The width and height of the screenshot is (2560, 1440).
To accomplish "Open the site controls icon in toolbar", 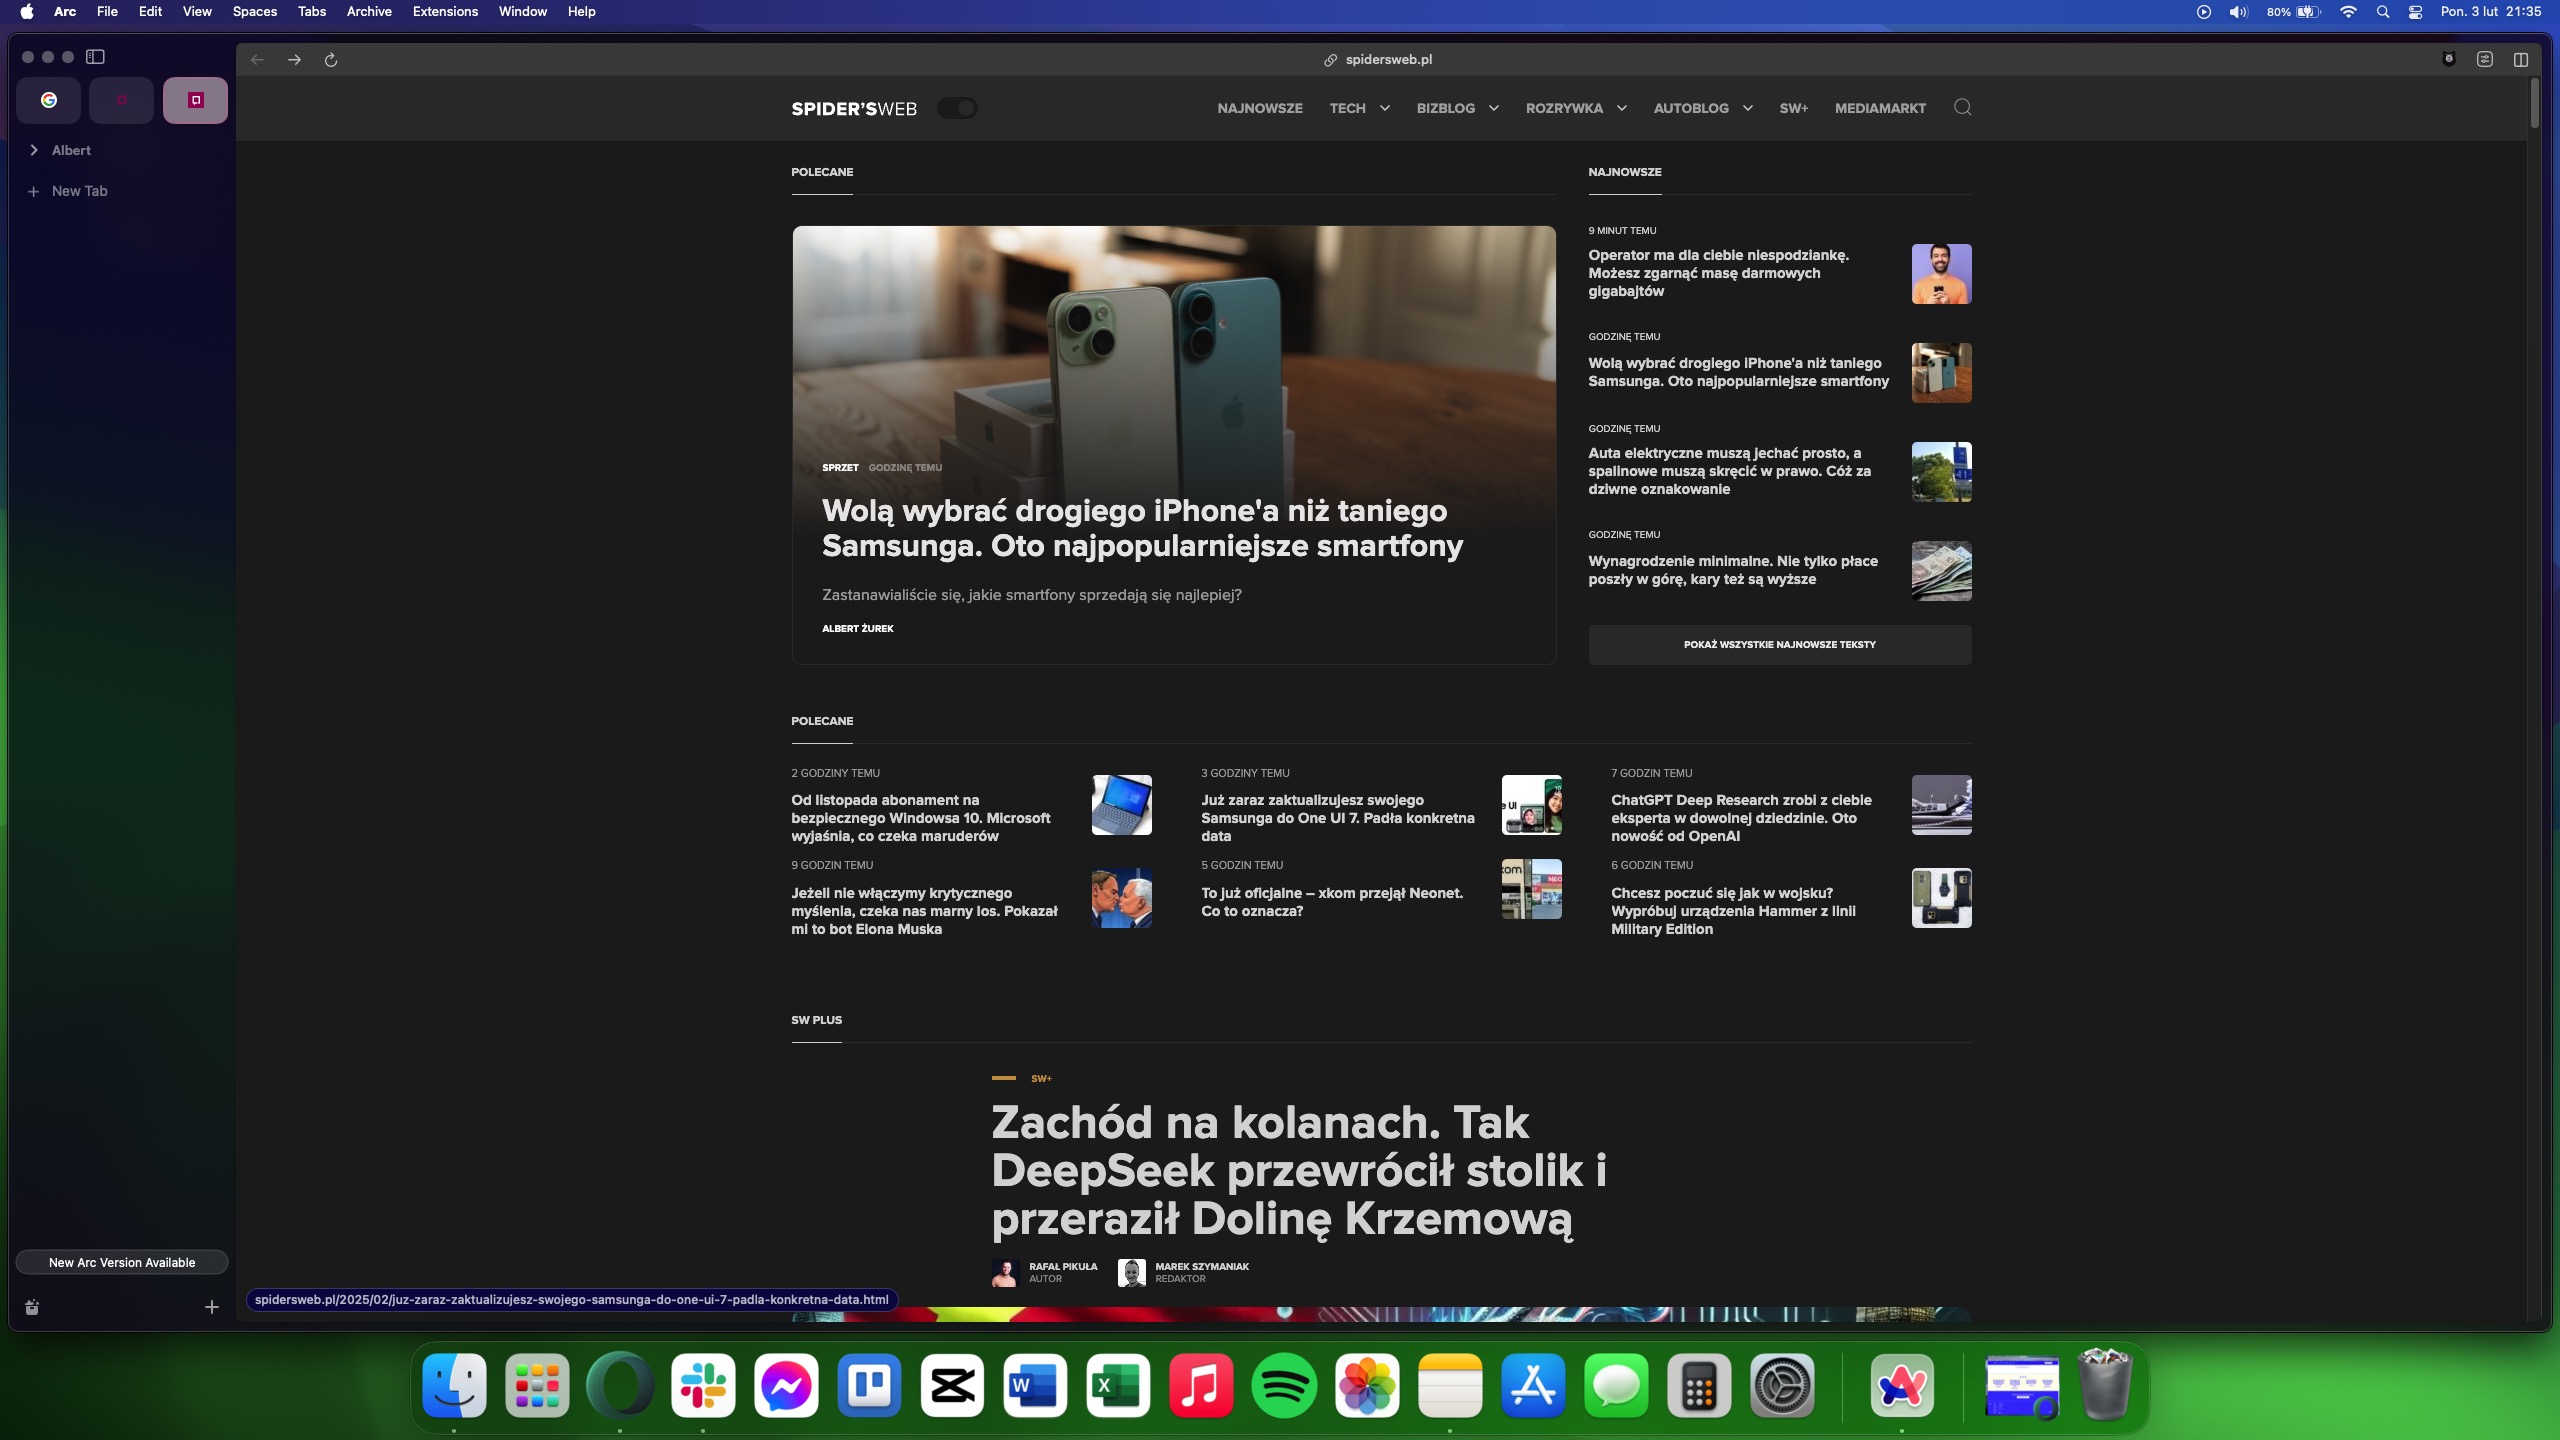I will tap(2484, 59).
